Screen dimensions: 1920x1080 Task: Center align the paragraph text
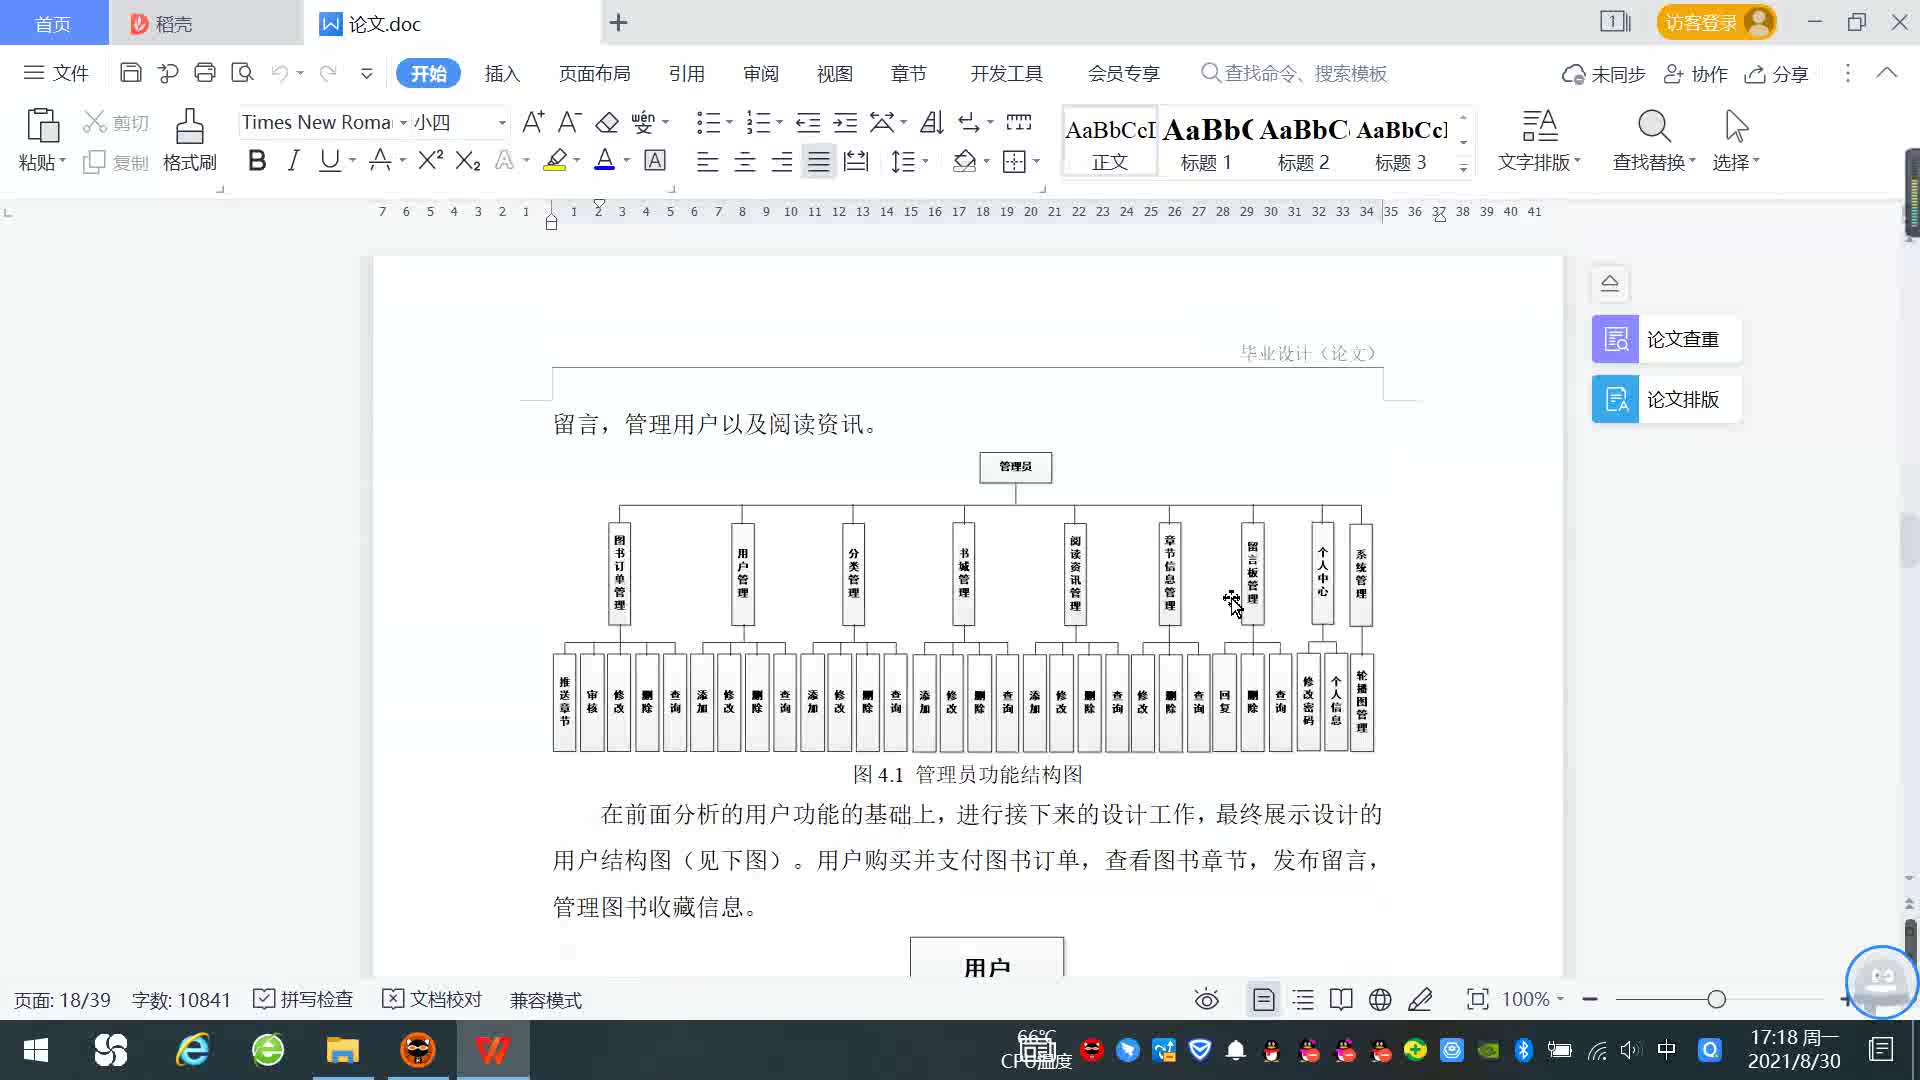(x=745, y=162)
